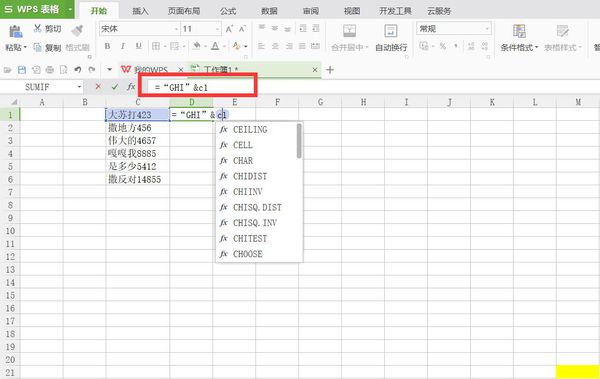Click the Paste clipboard icon

point(15,32)
